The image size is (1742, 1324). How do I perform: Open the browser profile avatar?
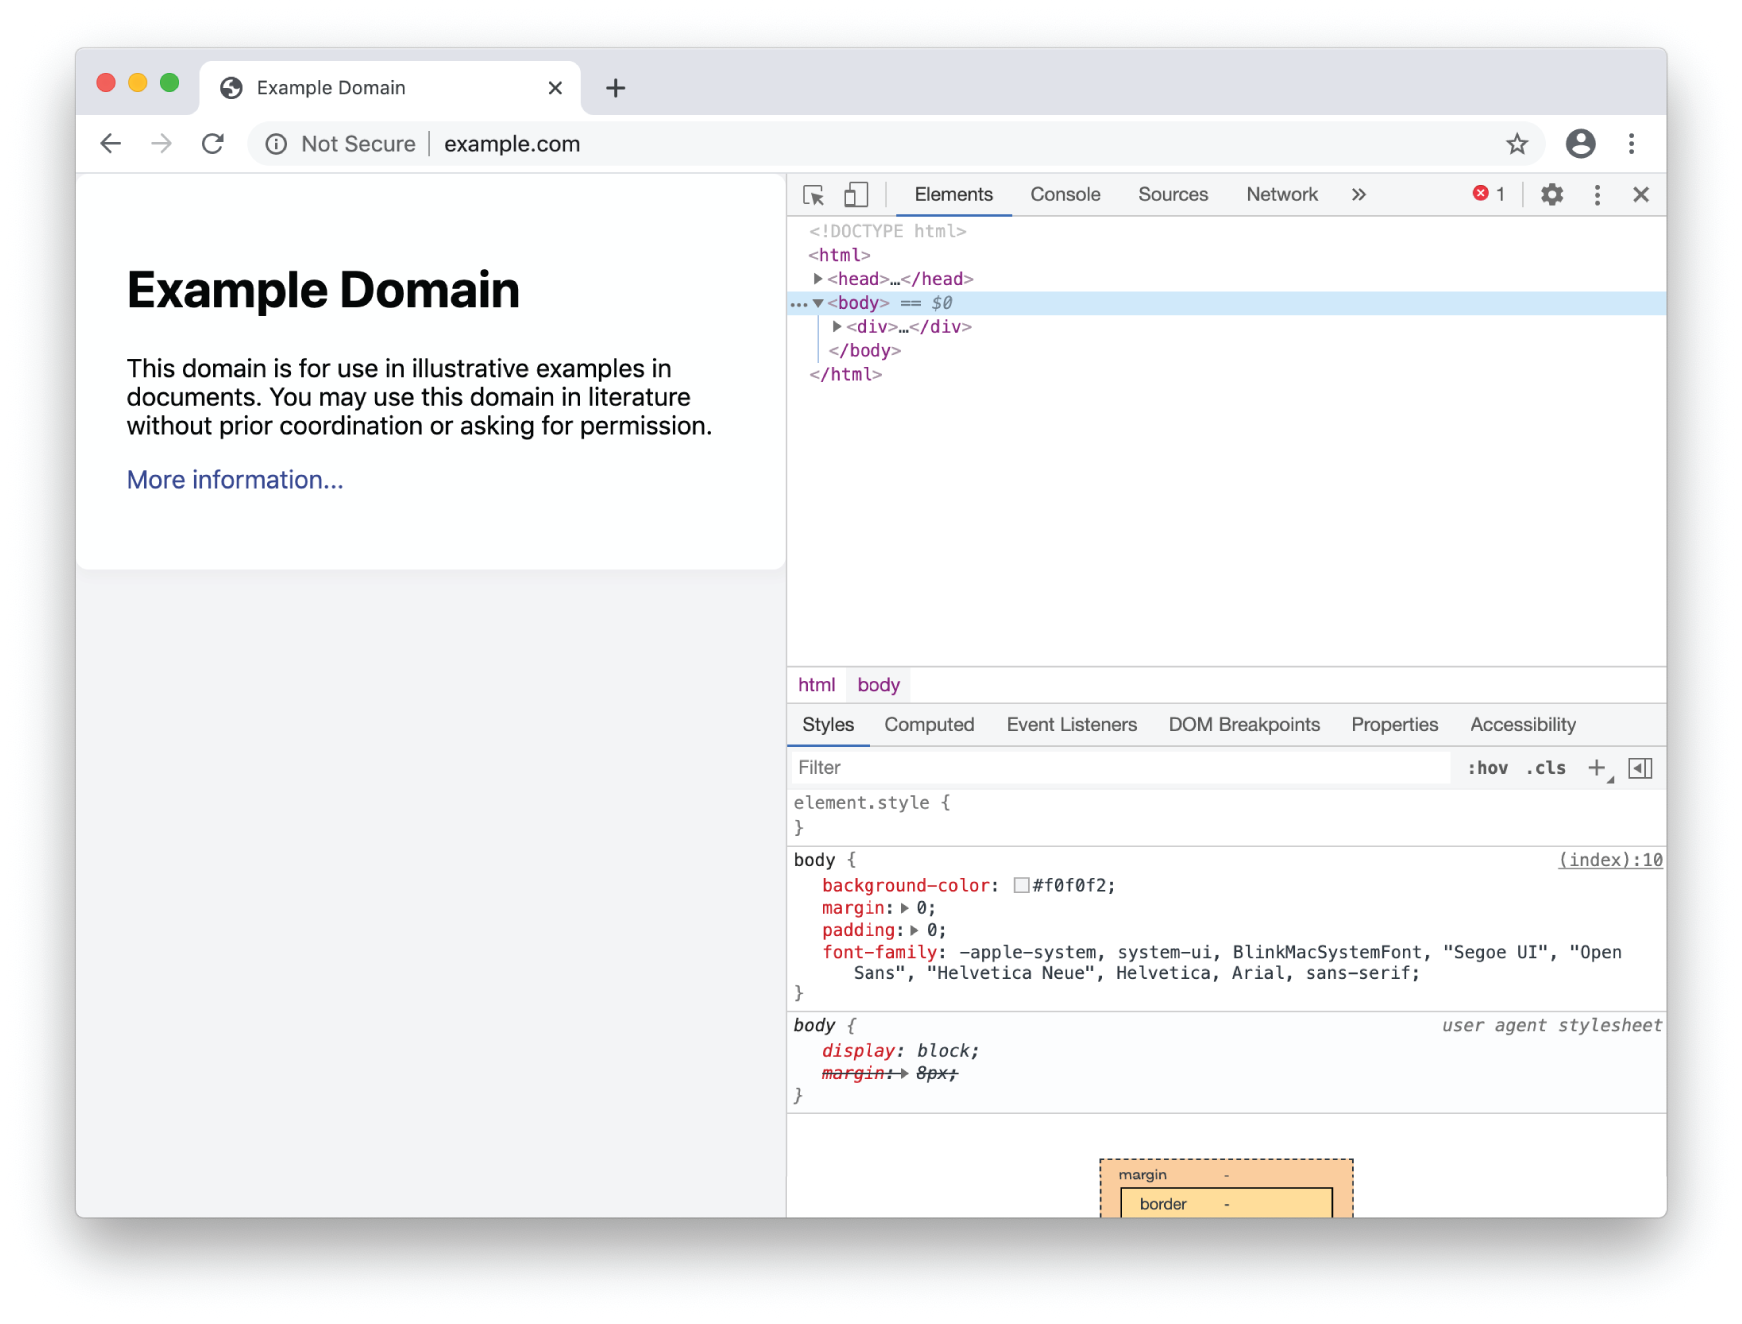1580,143
